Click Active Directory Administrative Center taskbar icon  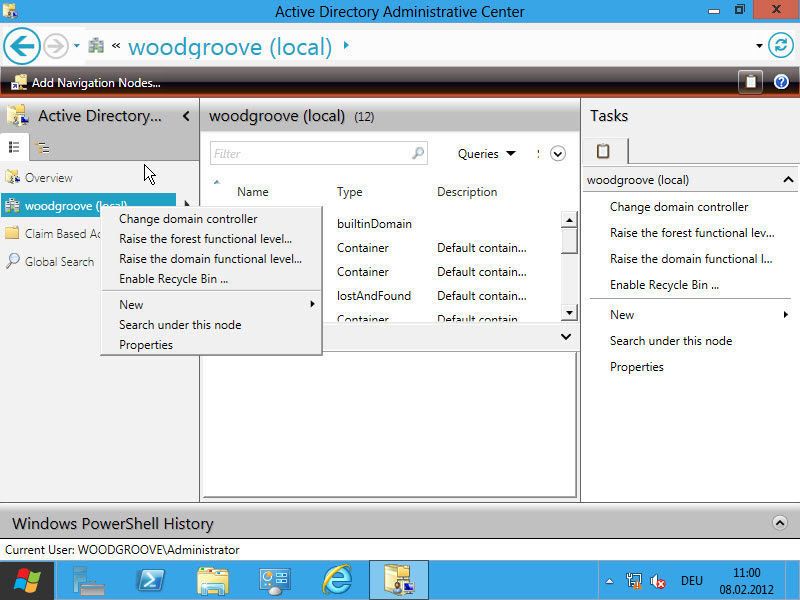coord(398,581)
